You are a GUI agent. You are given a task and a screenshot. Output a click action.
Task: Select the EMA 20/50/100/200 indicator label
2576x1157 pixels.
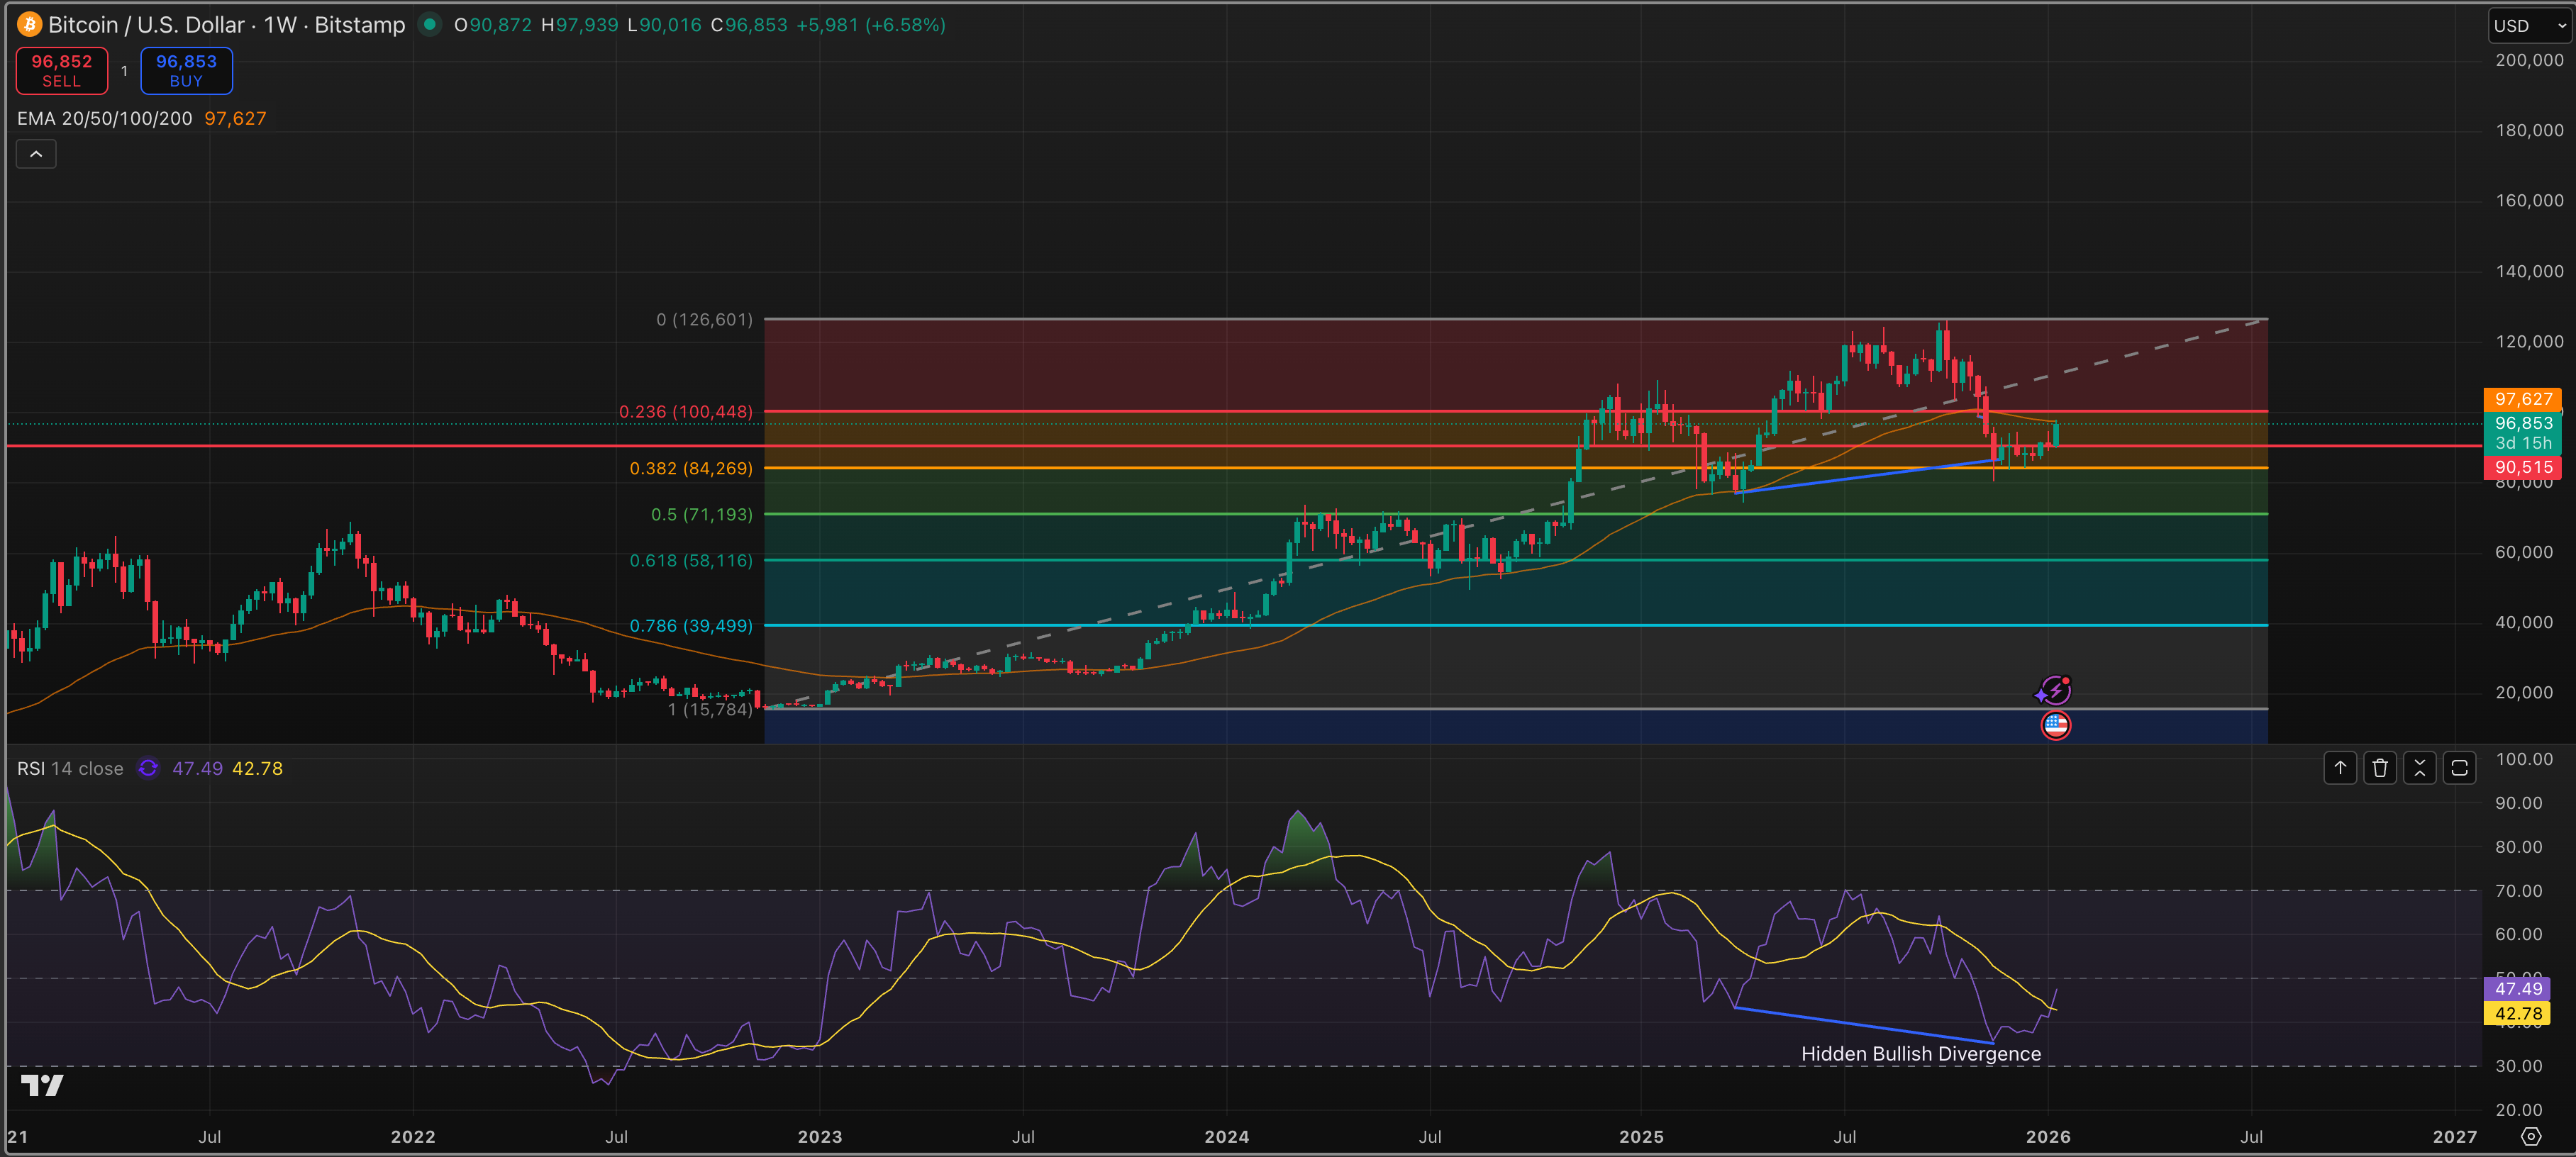(104, 118)
